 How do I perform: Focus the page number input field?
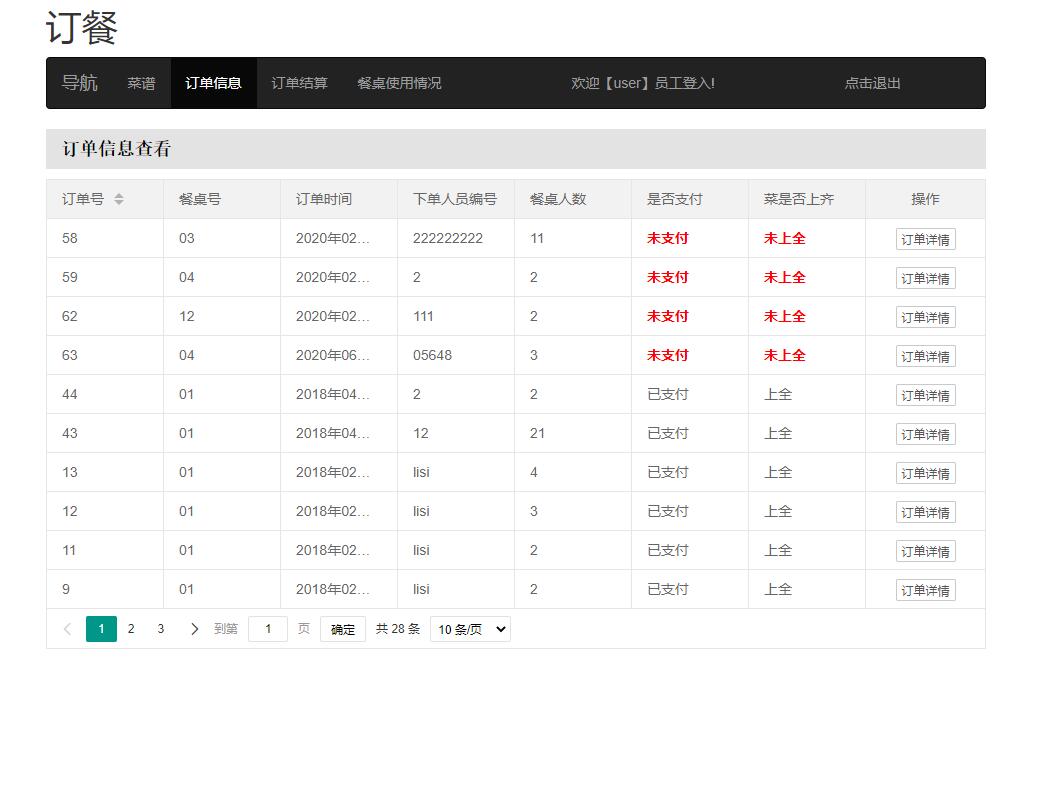pyautogui.click(x=267, y=629)
